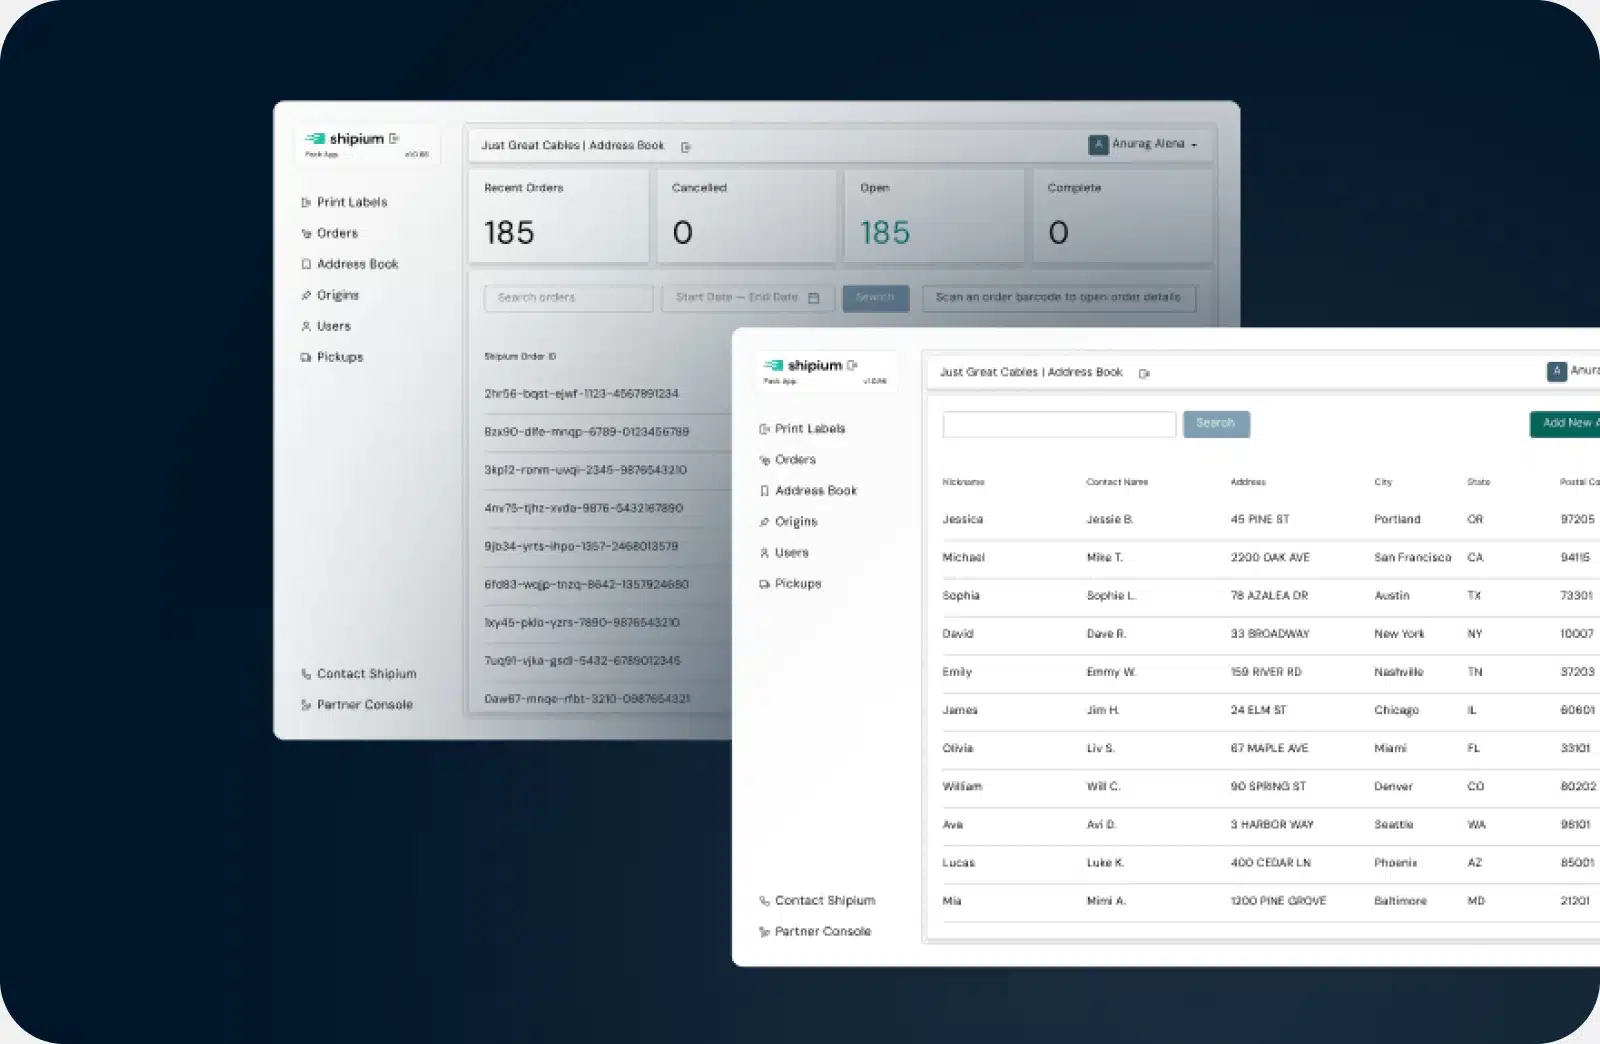Click the address book search input field
Screen dimensions: 1600x1044
1059,424
